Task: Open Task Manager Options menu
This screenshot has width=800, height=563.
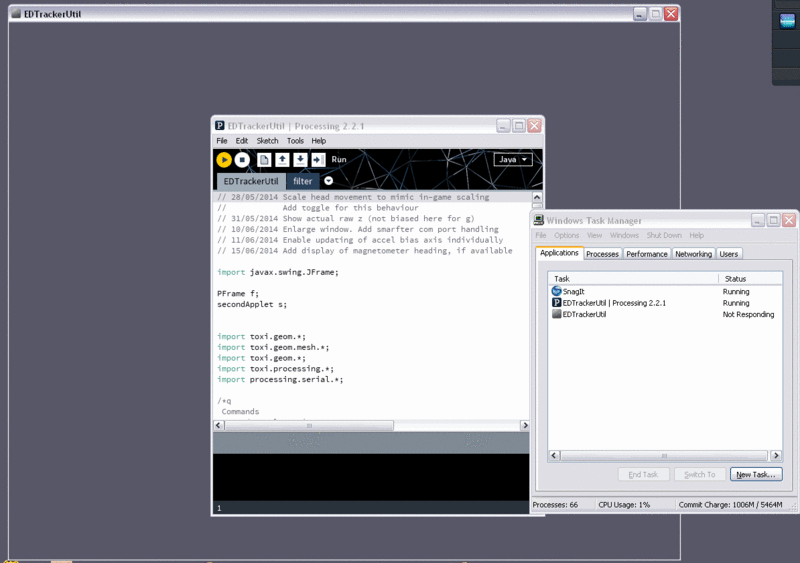Action: (566, 235)
